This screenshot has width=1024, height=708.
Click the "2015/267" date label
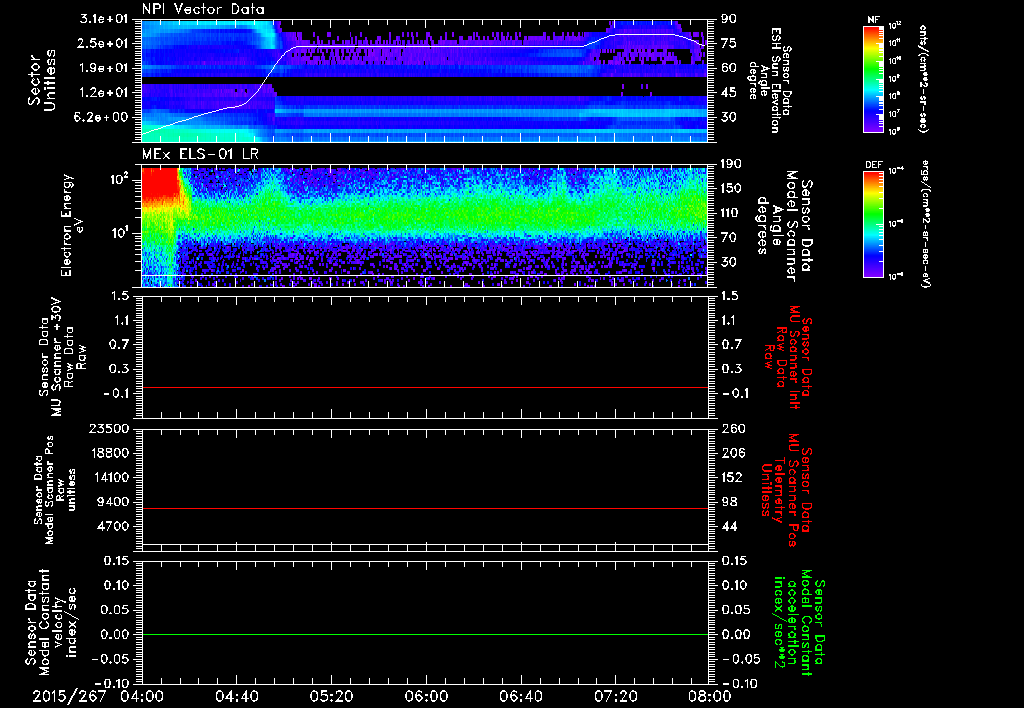69,696
